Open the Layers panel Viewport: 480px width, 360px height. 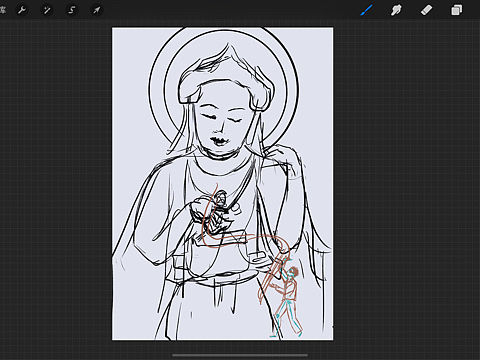456,10
